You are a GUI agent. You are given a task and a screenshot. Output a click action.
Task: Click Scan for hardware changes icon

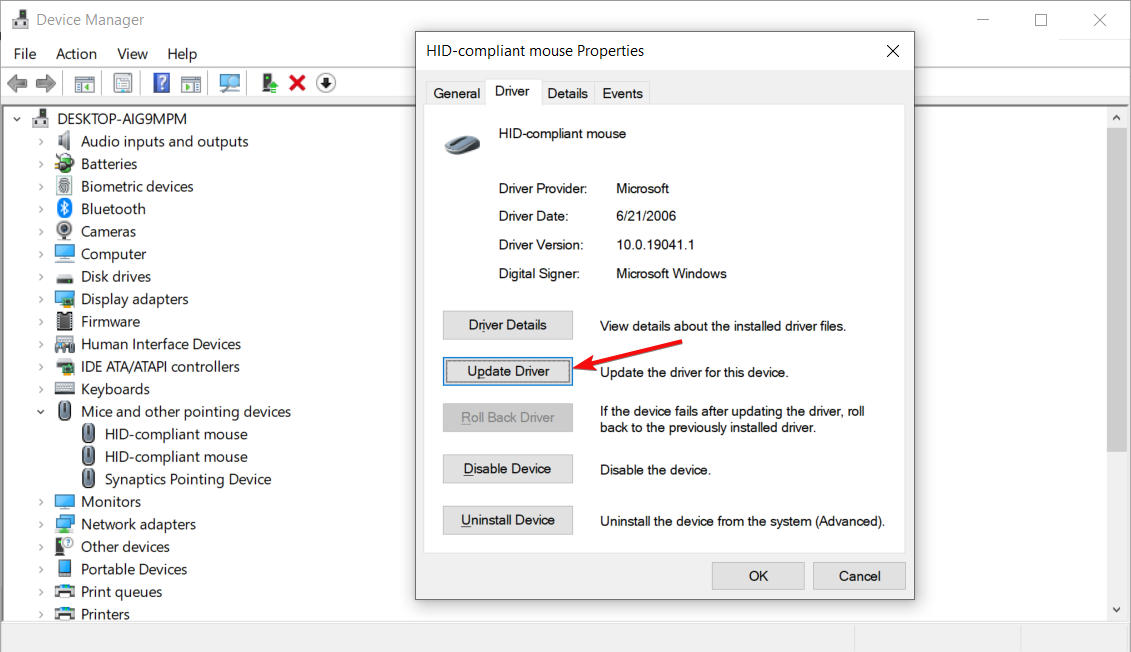point(230,83)
